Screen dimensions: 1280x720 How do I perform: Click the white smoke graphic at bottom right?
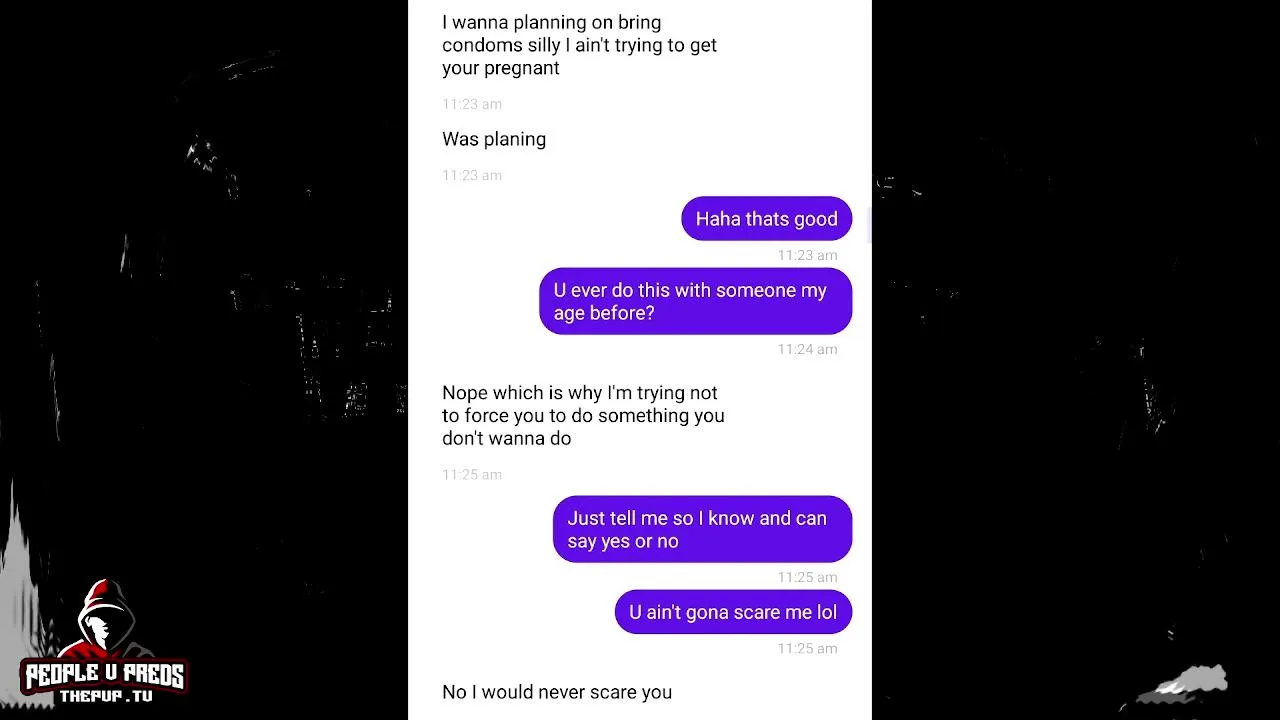pos(1185,683)
